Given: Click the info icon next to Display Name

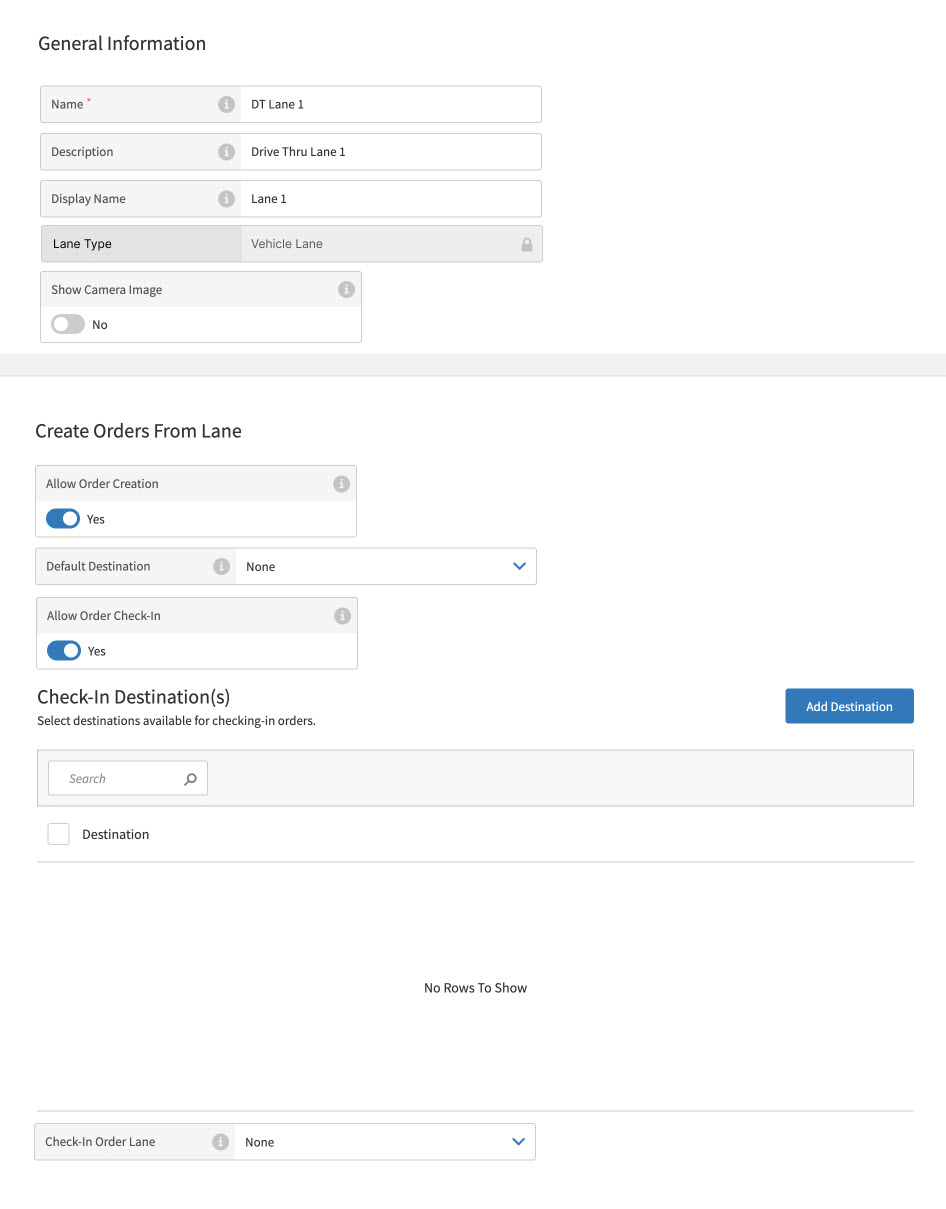Looking at the screenshot, I should pyautogui.click(x=226, y=198).
